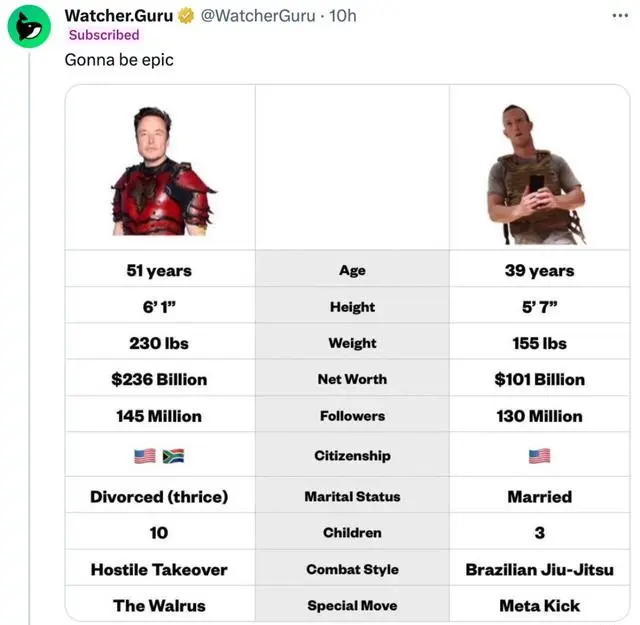
Task: Click the 10h post timestamp
Action: click(343, 16)
